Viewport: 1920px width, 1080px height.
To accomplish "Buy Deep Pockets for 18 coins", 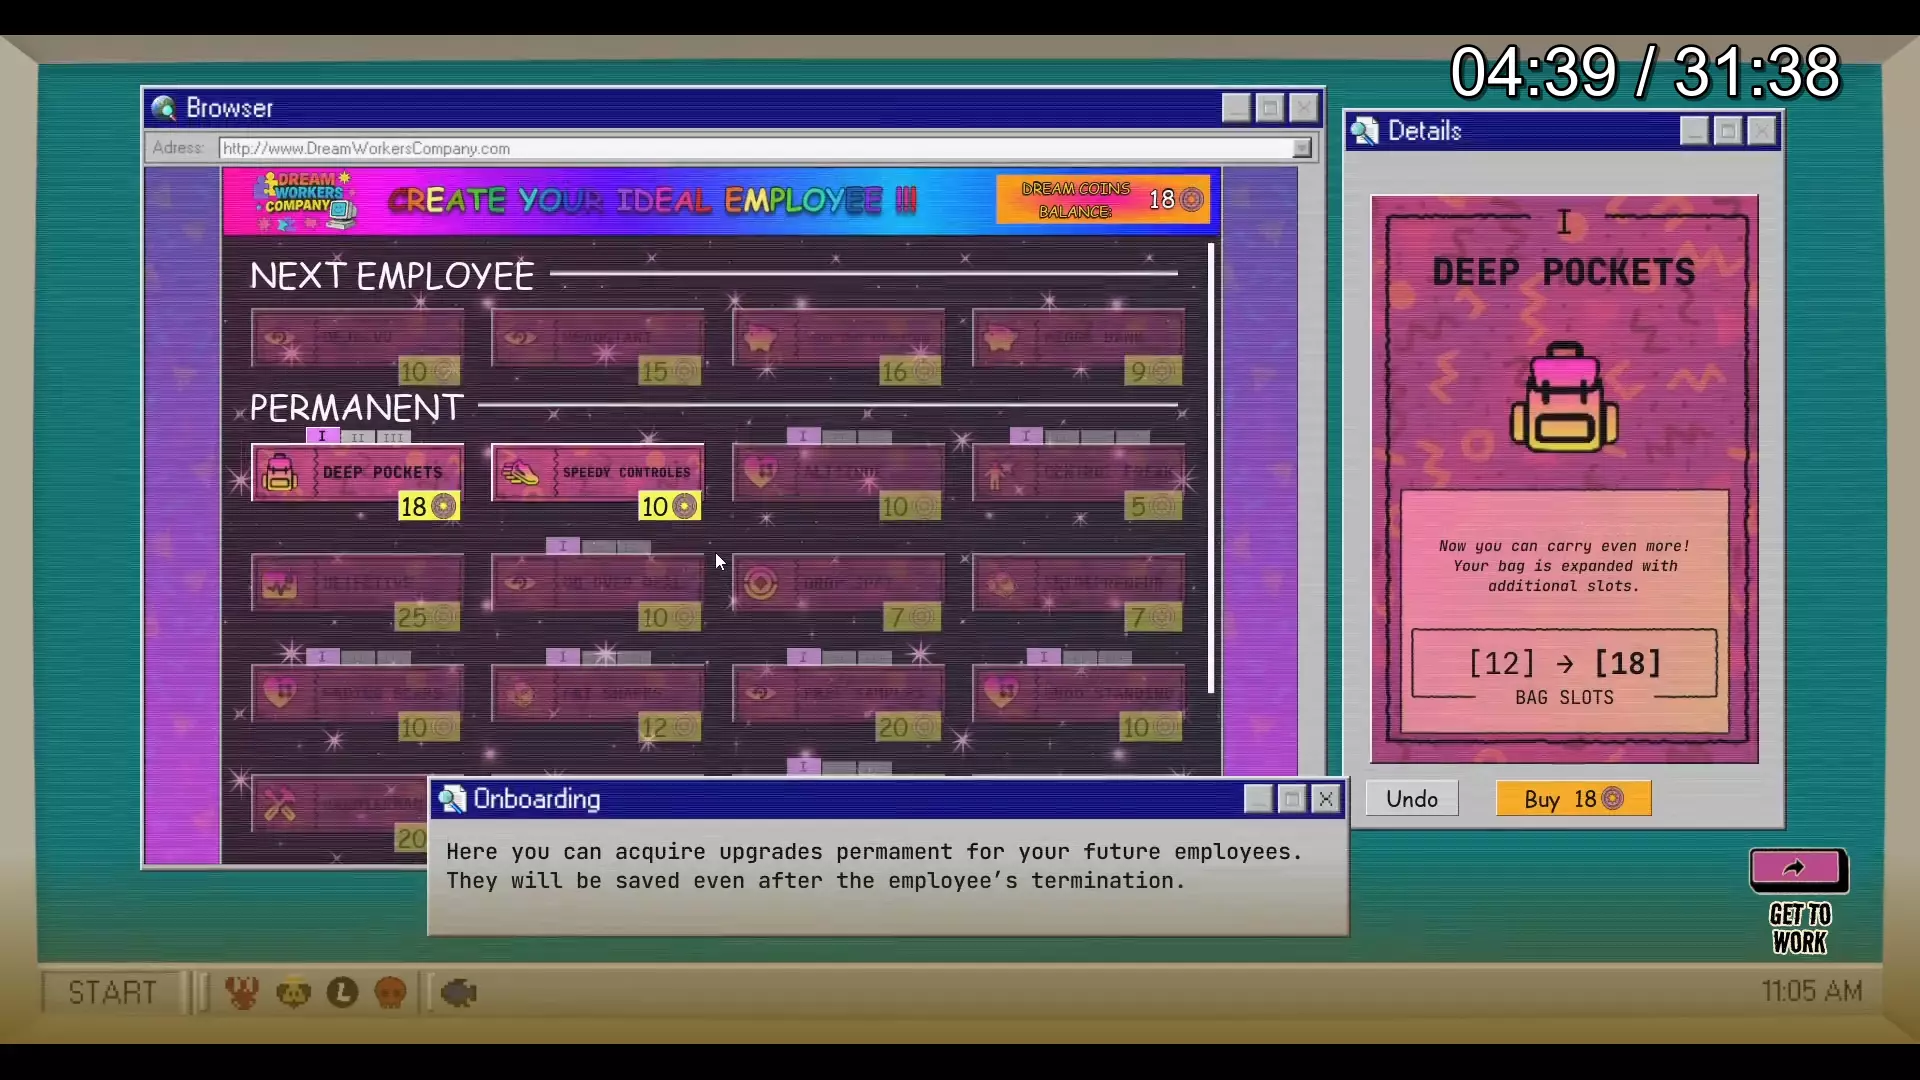I will click(x=1573, y=799).
